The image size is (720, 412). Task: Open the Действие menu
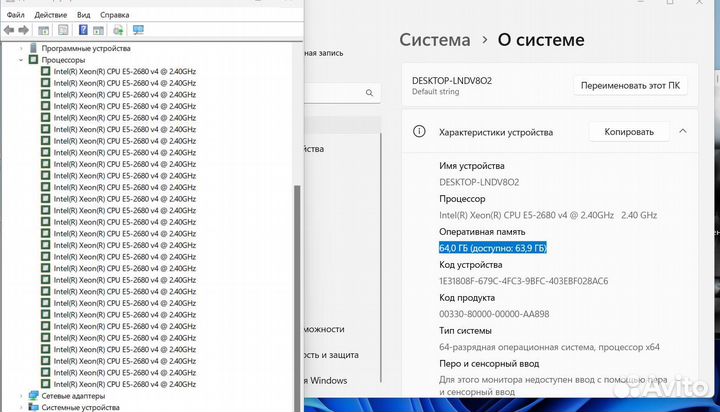pos(51,15)
